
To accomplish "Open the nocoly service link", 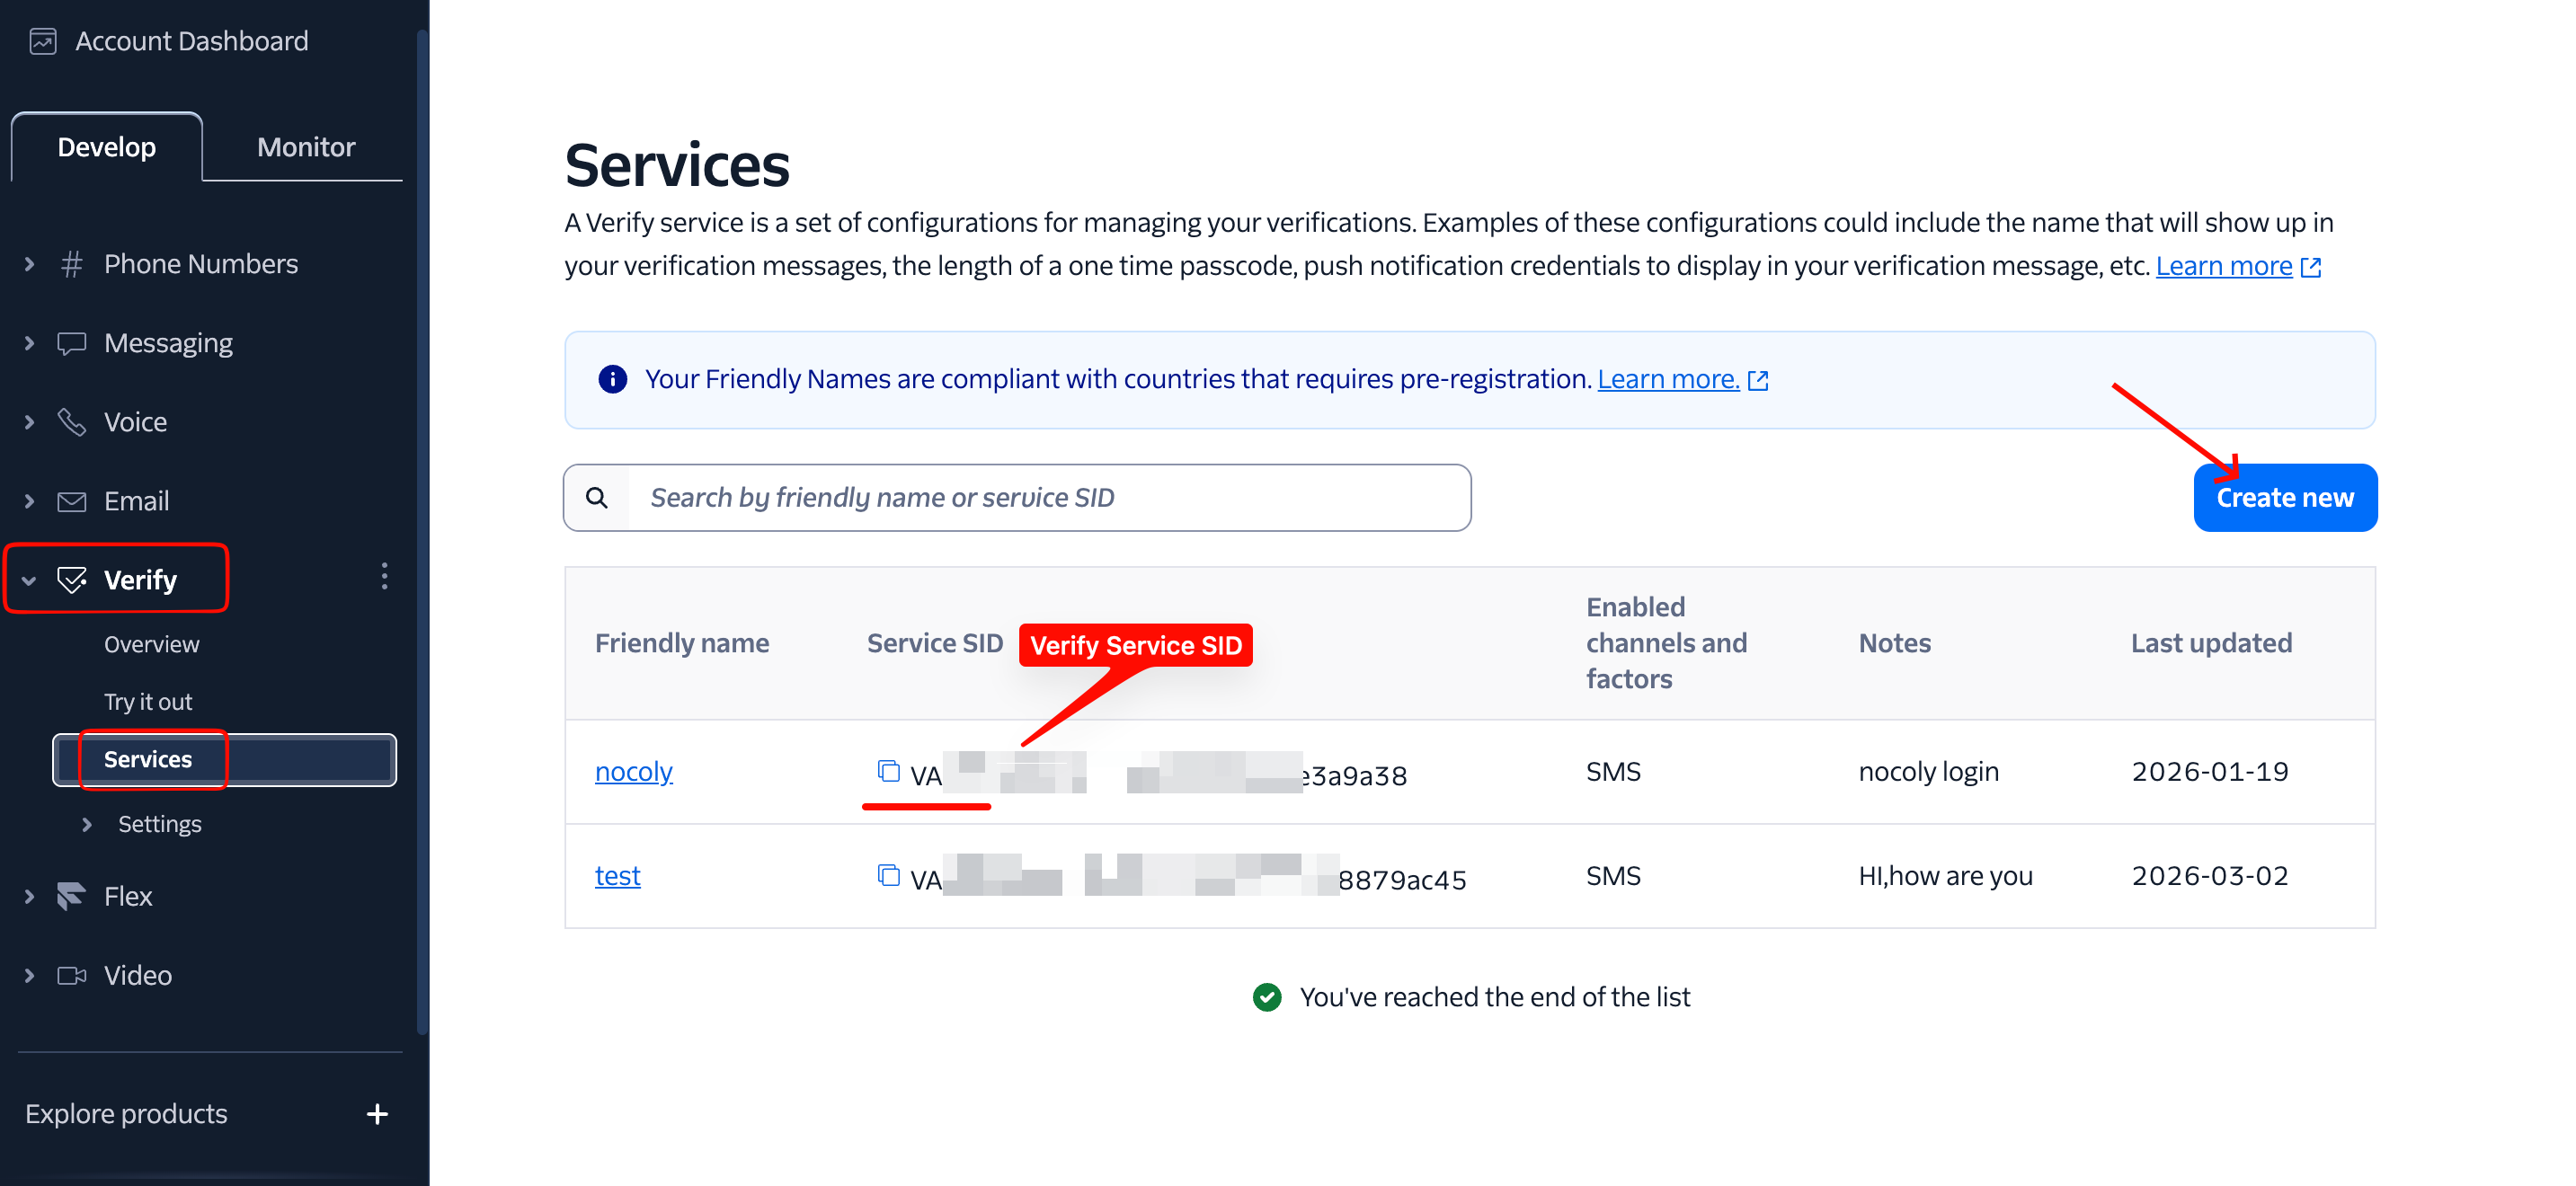I will [633, 771].
